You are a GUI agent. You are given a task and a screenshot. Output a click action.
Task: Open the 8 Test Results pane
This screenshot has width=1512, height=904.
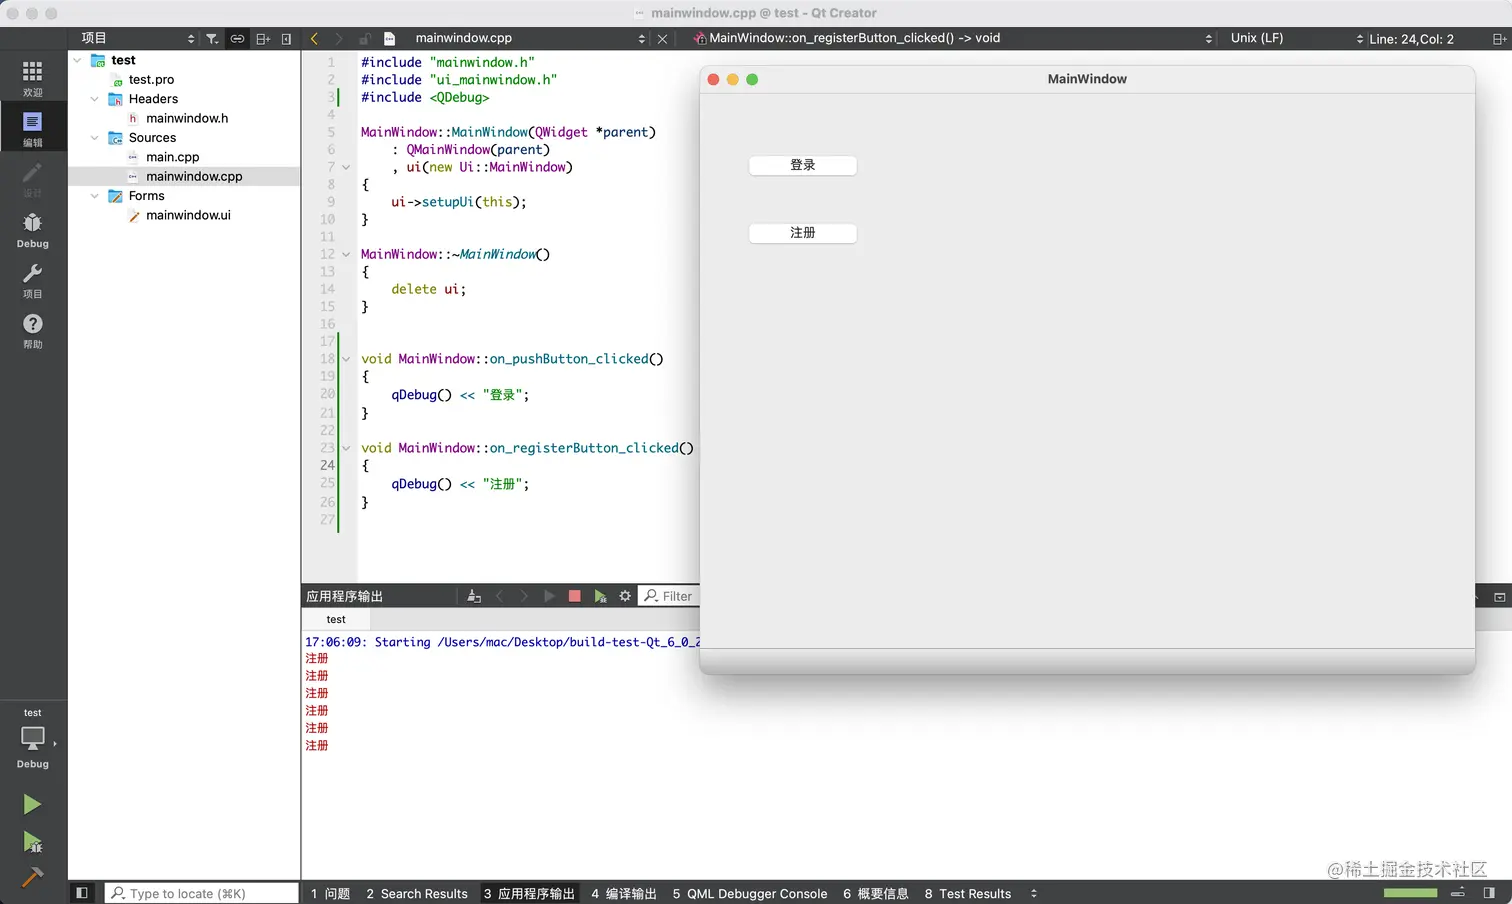click(968, 893)
